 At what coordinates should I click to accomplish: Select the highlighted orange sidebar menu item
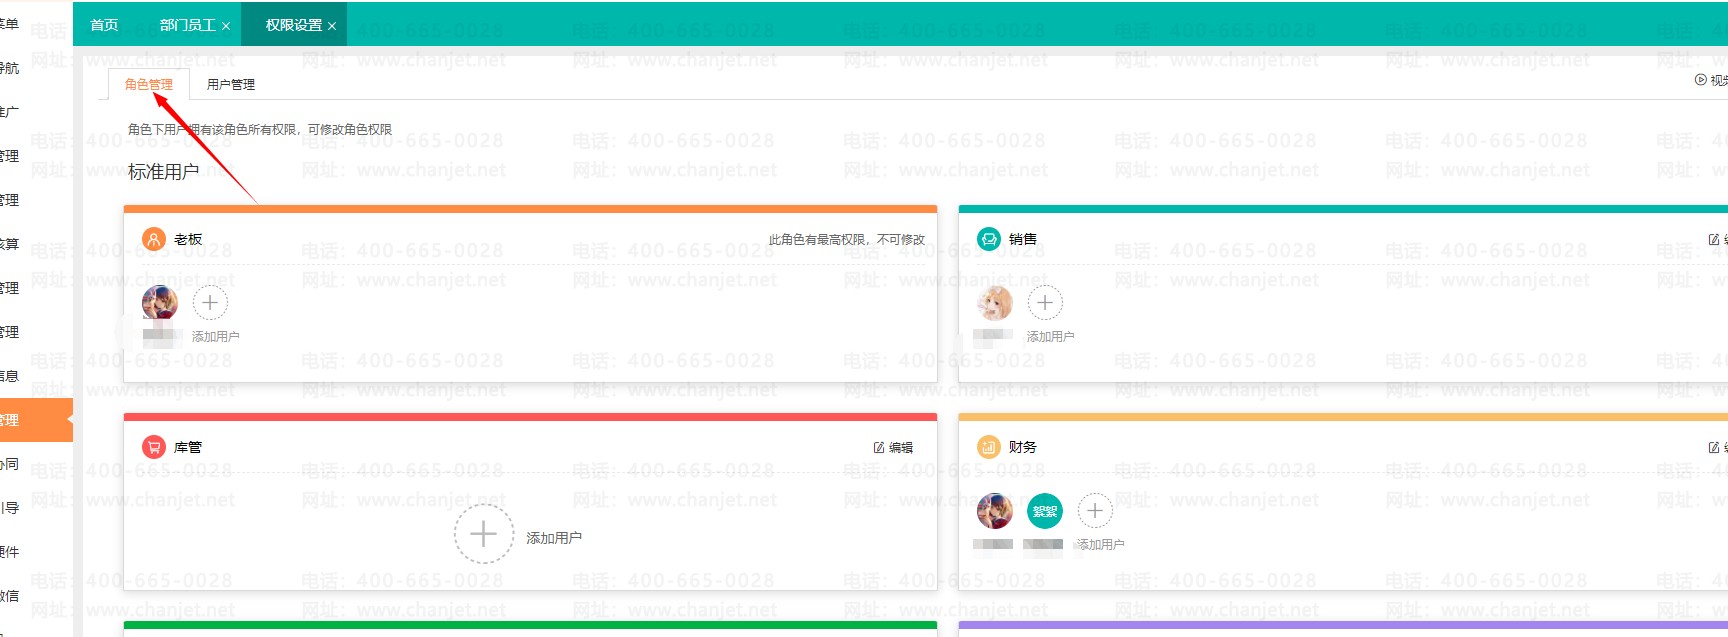36,420
